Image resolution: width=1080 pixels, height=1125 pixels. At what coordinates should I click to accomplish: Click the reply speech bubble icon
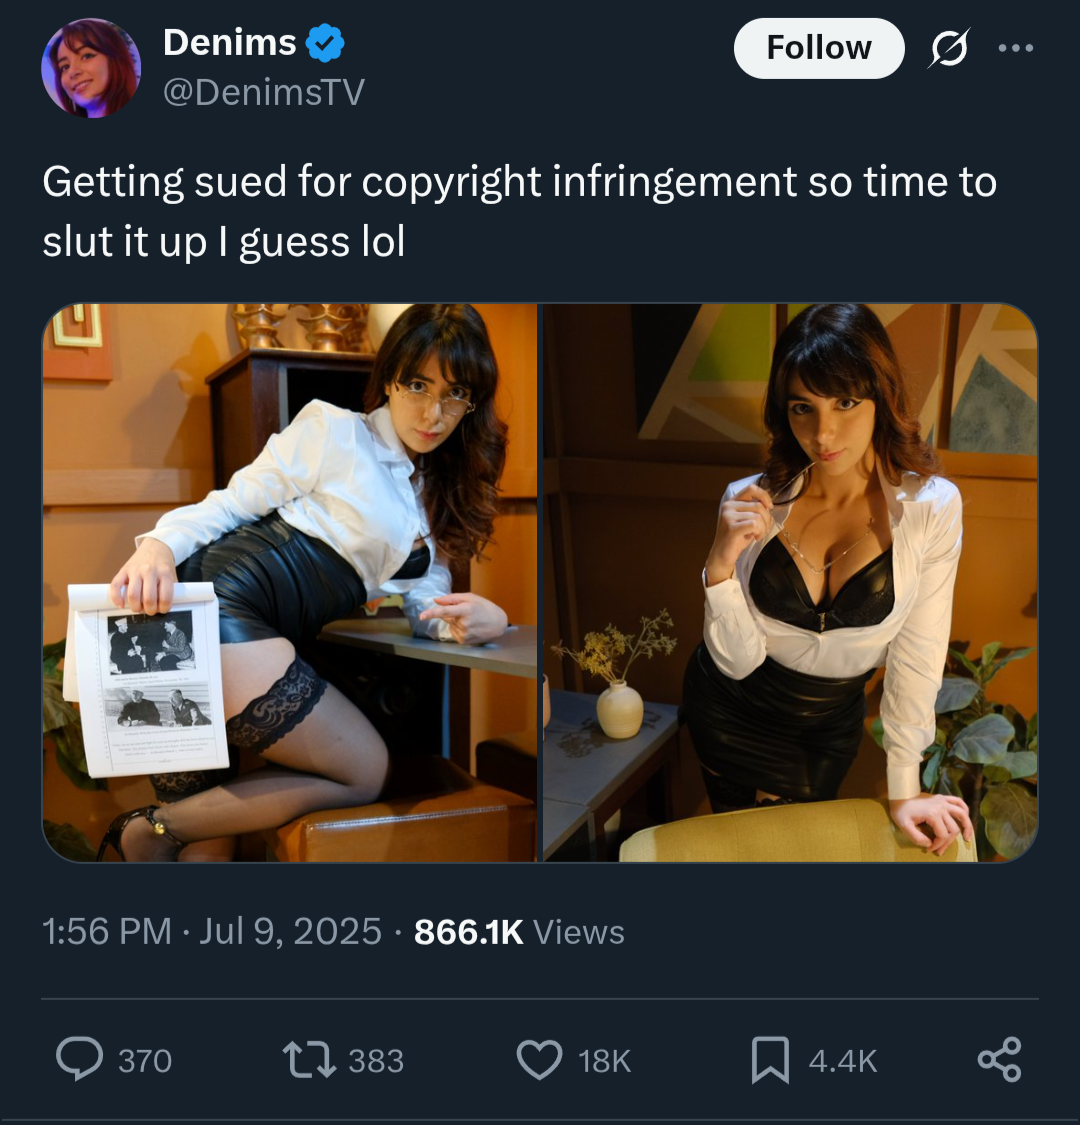(x=80, y=1059)
